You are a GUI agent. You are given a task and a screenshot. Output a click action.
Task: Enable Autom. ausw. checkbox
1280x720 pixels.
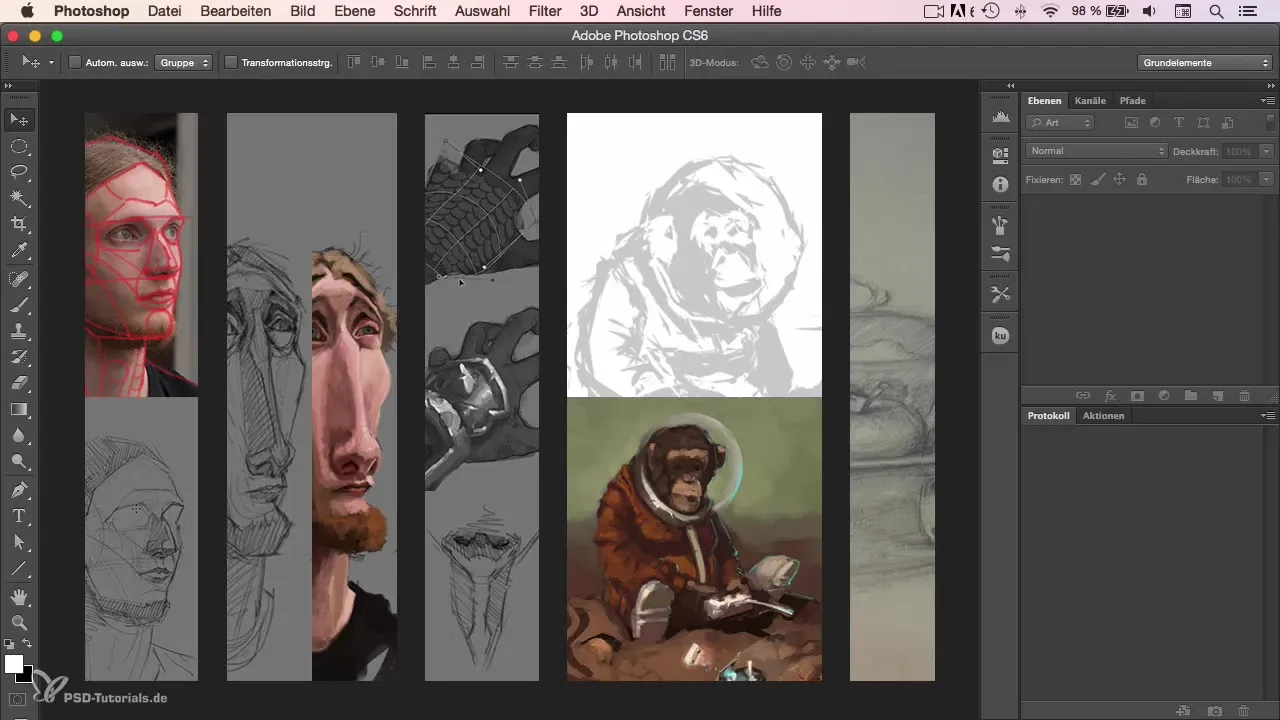pos(74,62)
